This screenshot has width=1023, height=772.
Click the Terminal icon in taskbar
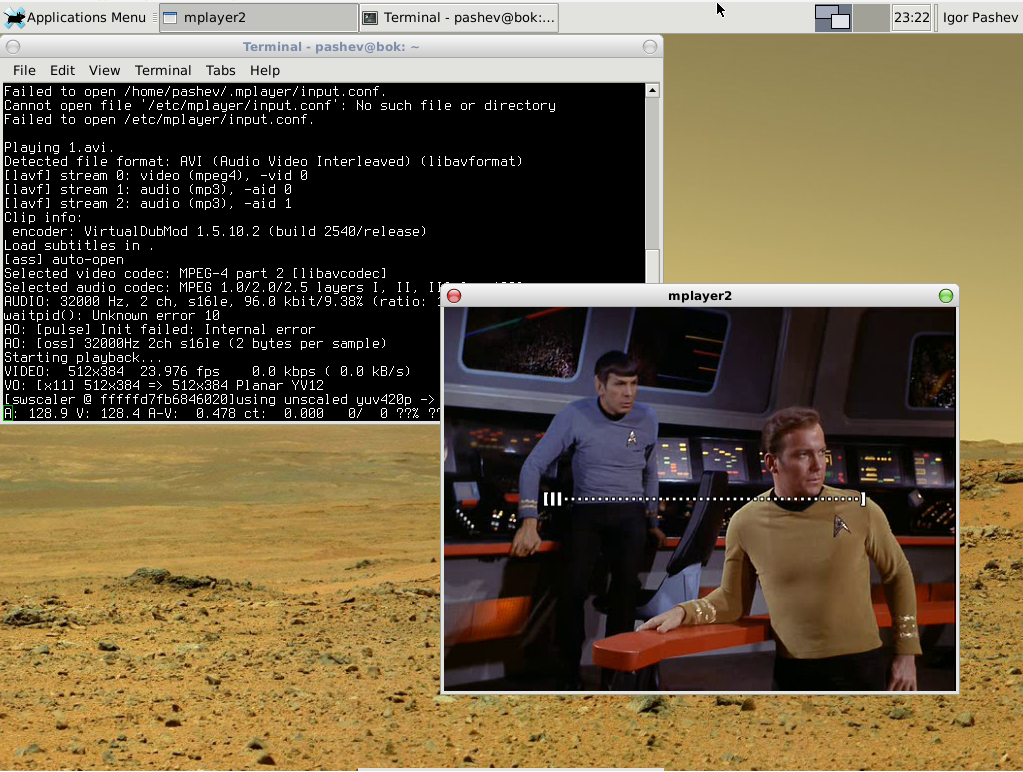[370, 18]
